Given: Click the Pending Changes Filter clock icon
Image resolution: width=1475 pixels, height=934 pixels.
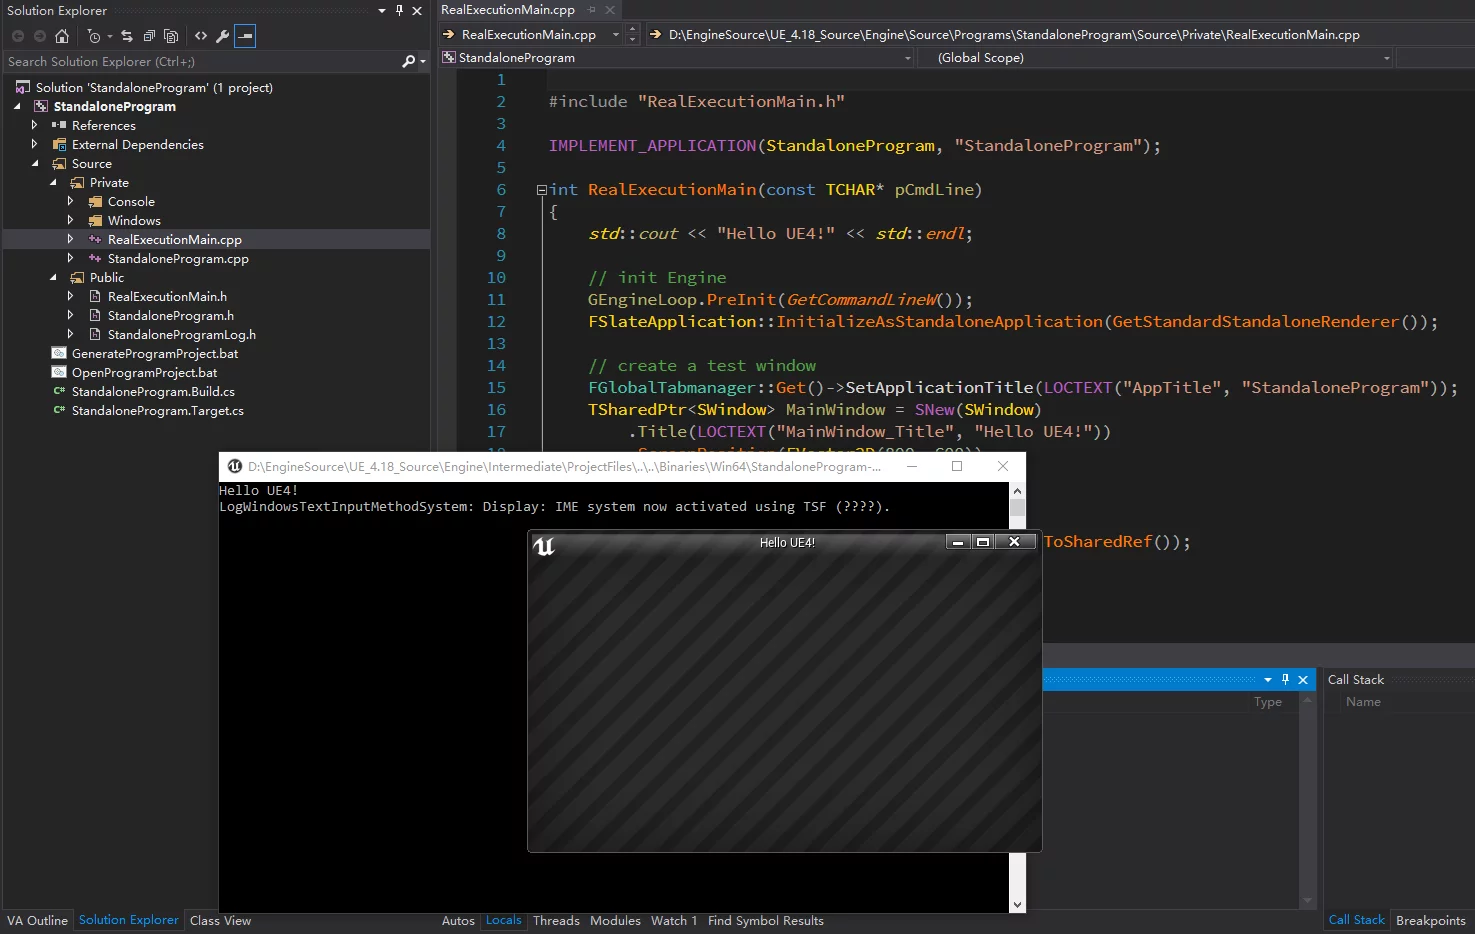Looking at the screenshot, I should coord(94,36).
